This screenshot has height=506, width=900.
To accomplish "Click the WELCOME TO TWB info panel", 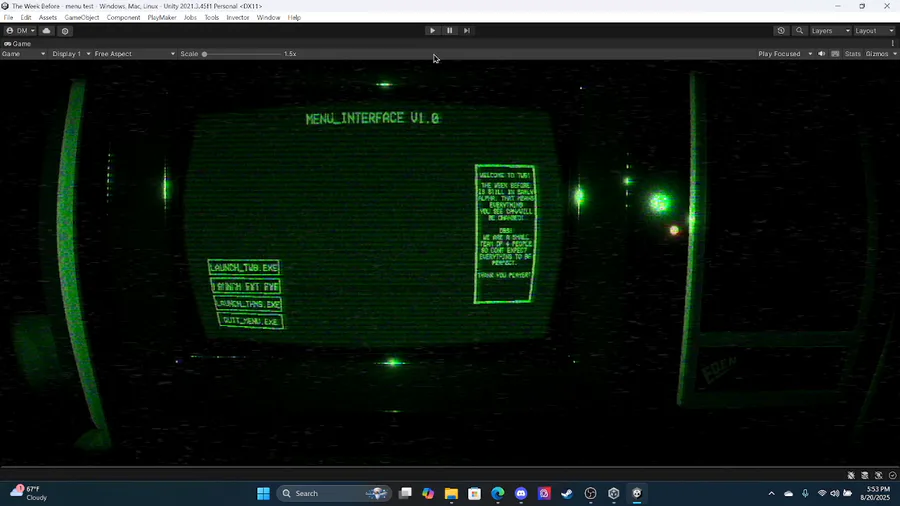I will 505,234.
